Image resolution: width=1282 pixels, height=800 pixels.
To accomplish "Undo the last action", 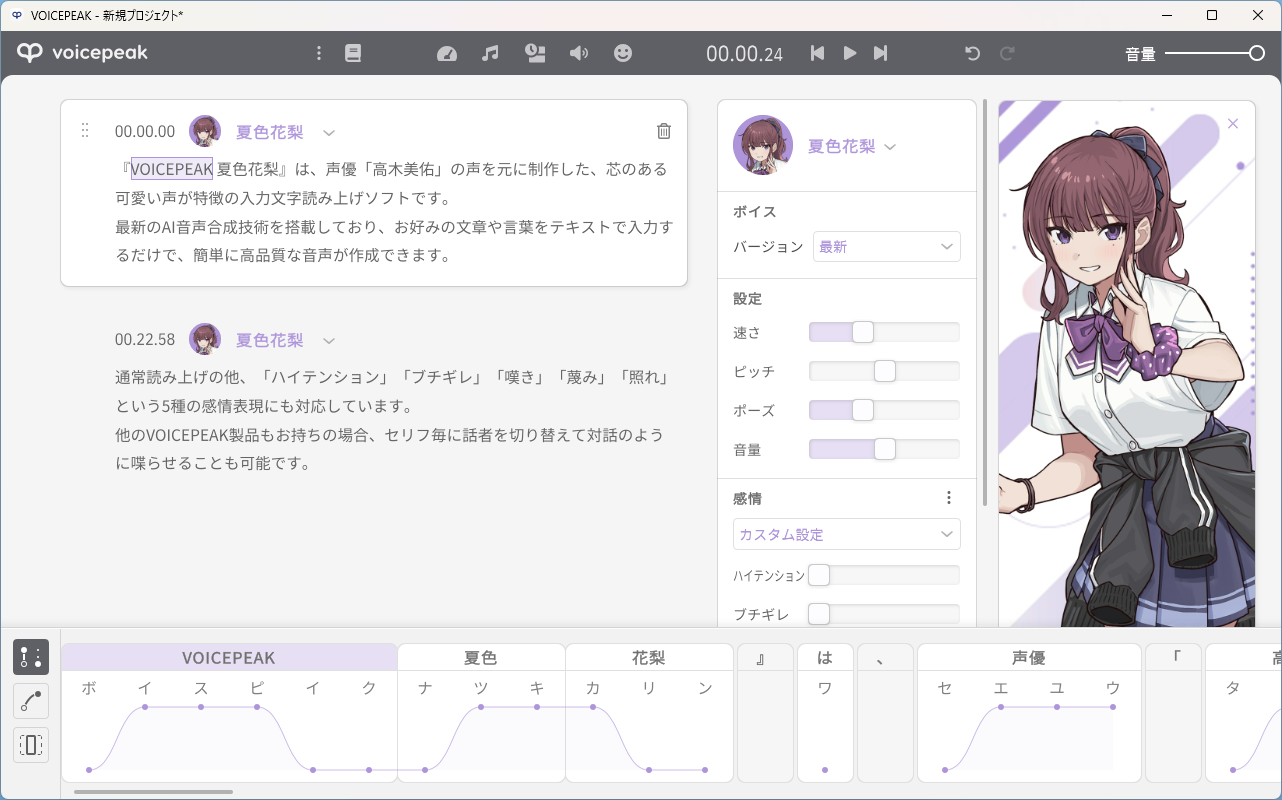I will [x=972, y=53].
